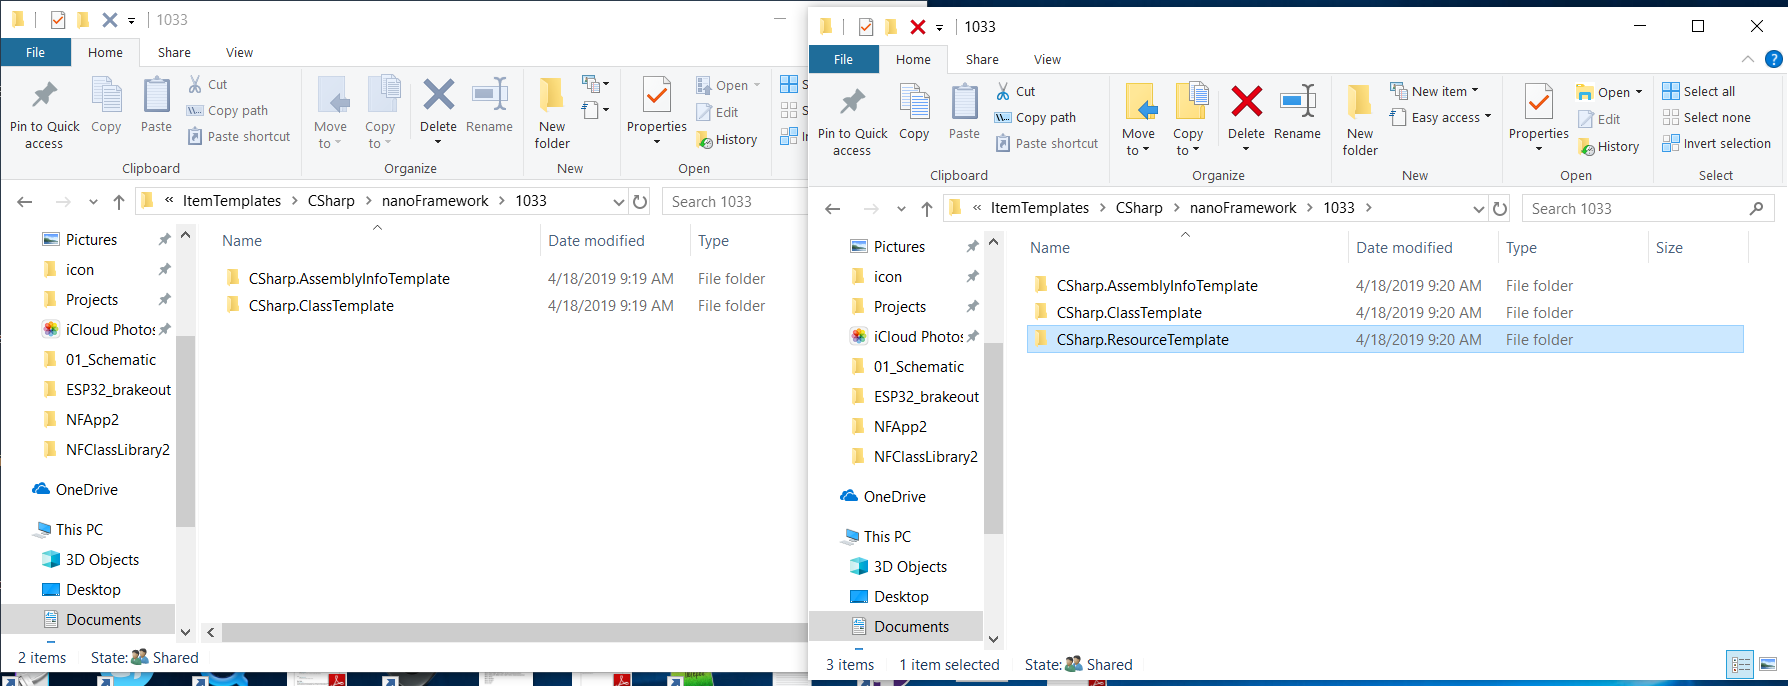Switch to Details view icon in right status bar

[1741, 665]
